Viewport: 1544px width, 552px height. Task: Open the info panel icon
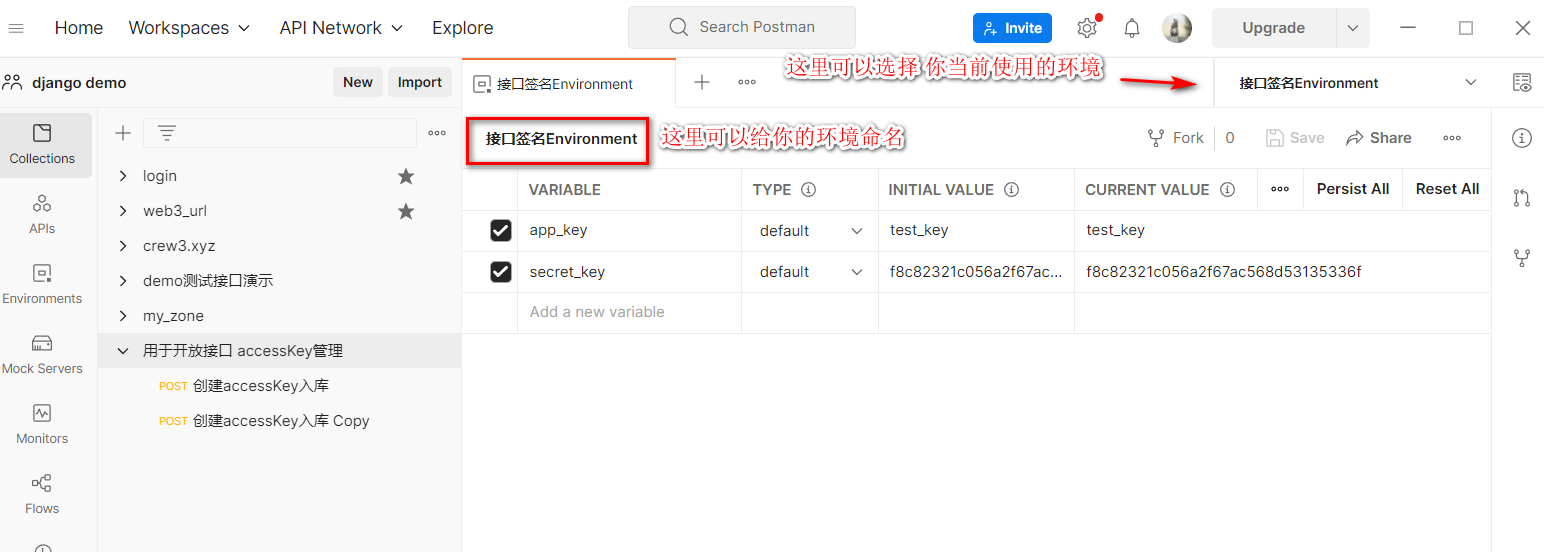1522,138
